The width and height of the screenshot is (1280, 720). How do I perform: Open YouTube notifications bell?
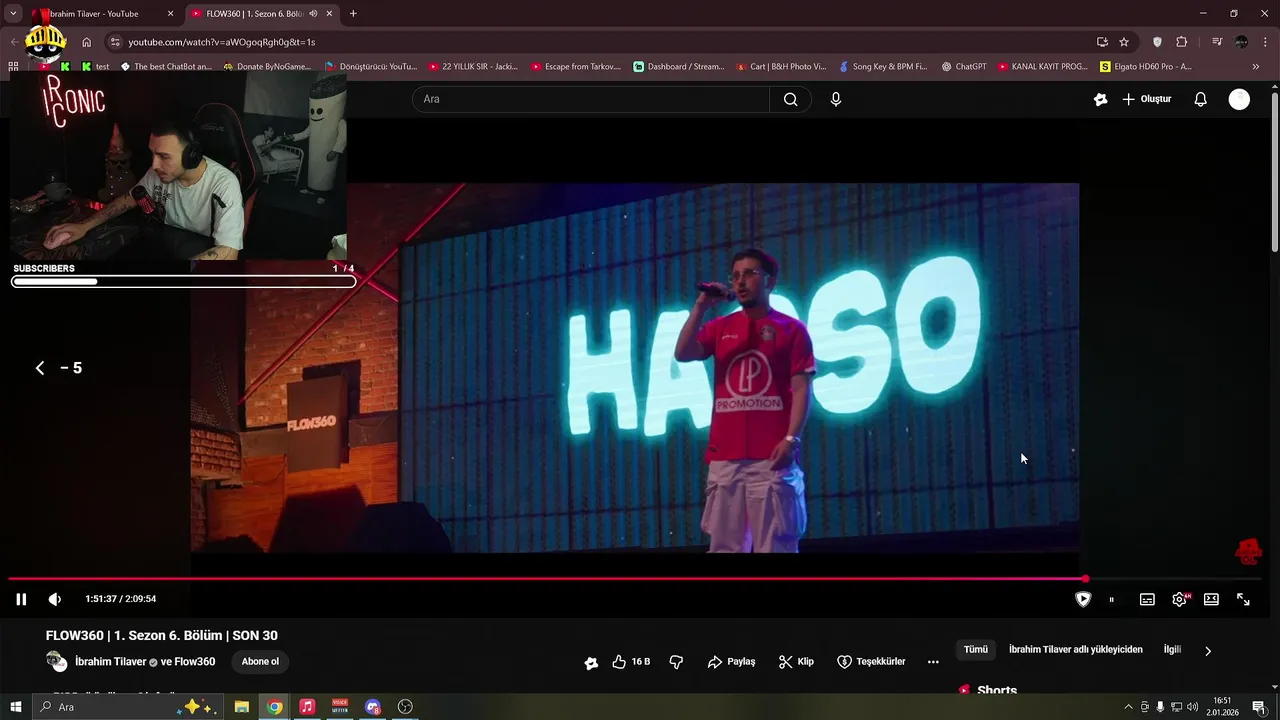1201,99
